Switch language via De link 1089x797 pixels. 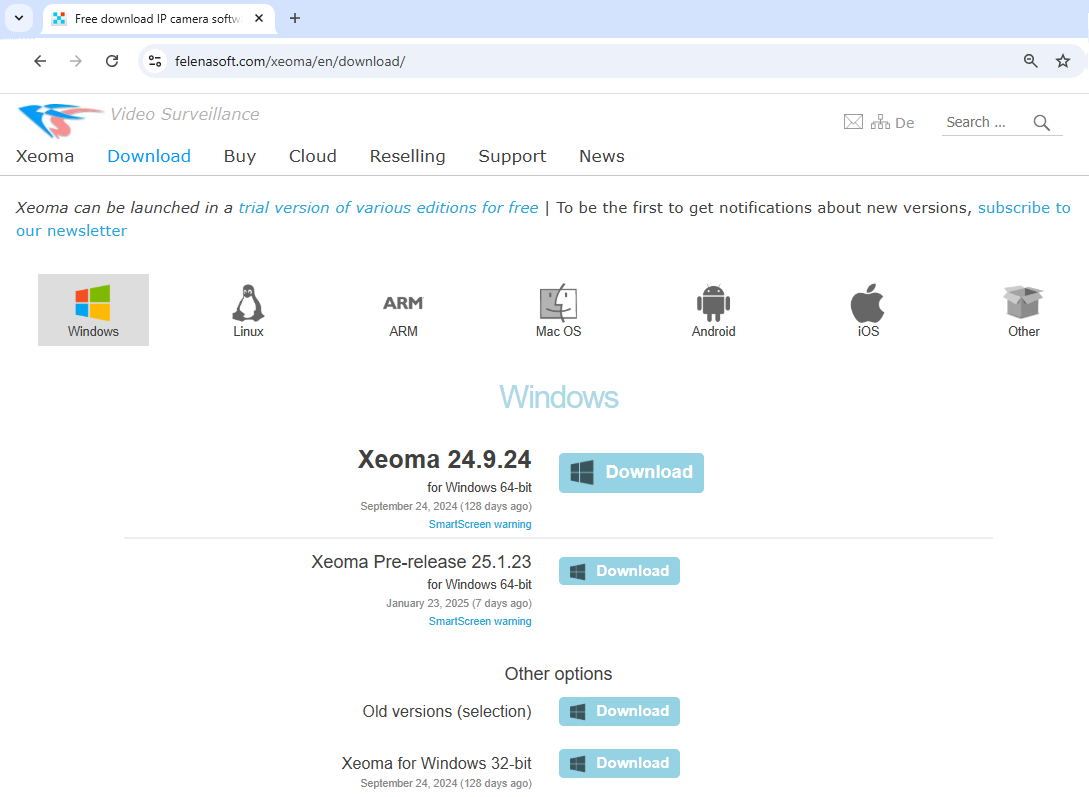[x=904, y=123]
